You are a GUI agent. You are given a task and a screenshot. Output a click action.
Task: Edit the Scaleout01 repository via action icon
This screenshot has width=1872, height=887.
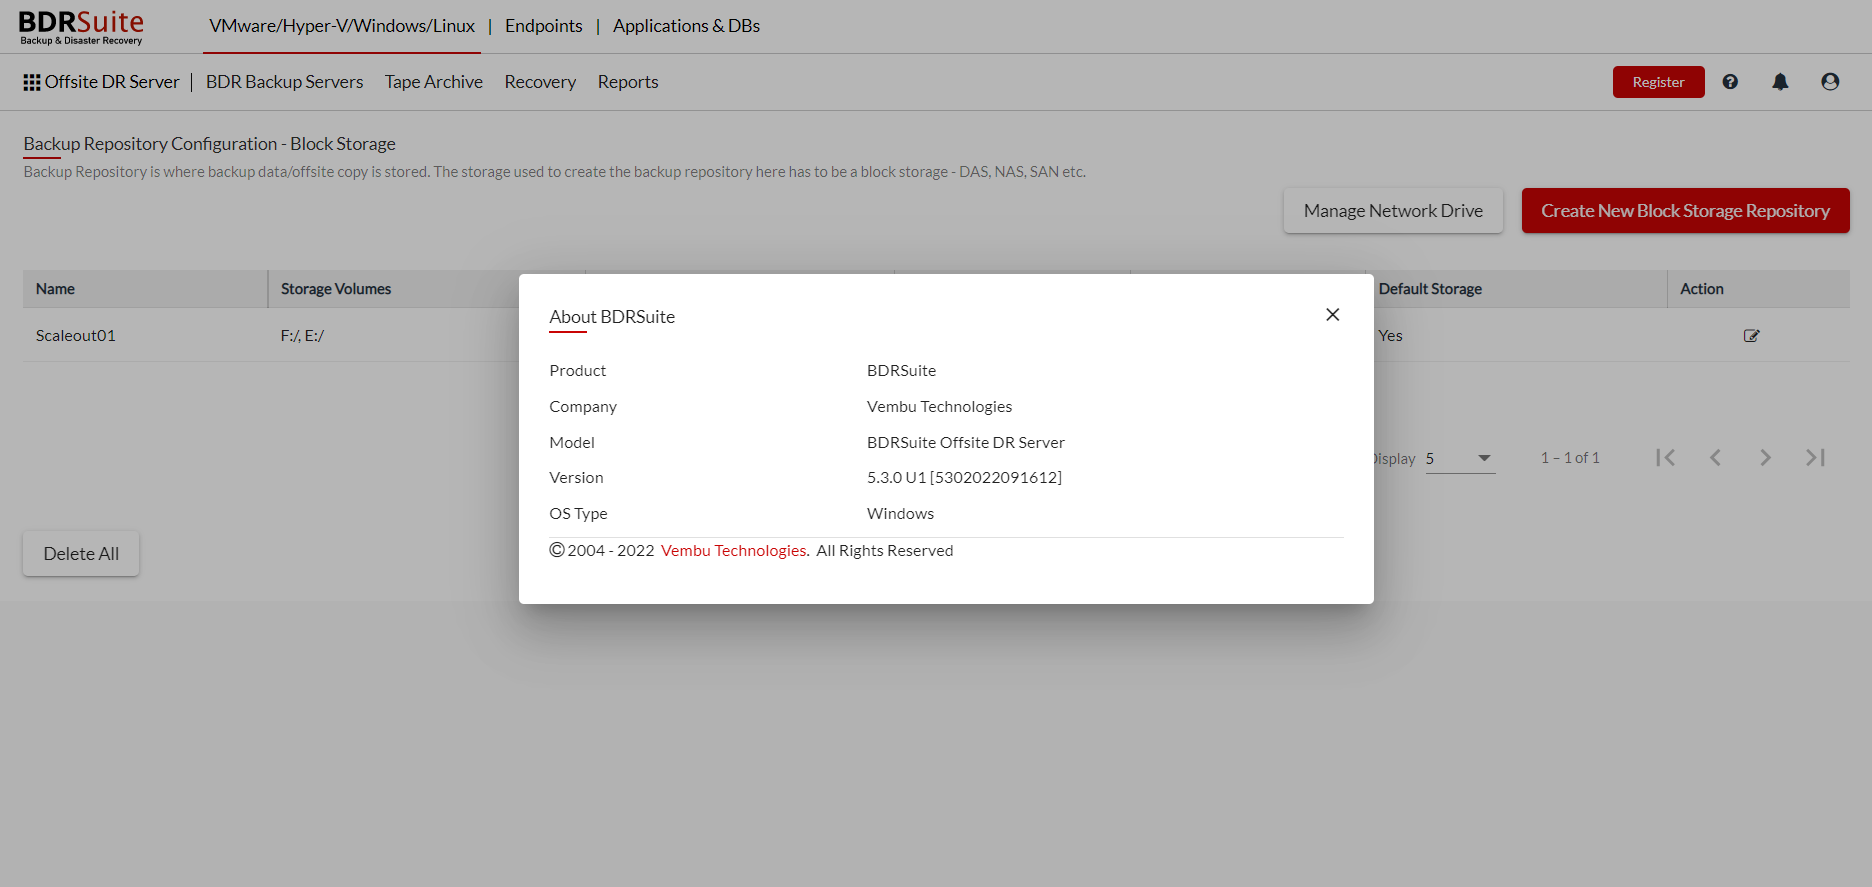[1751, 336]
